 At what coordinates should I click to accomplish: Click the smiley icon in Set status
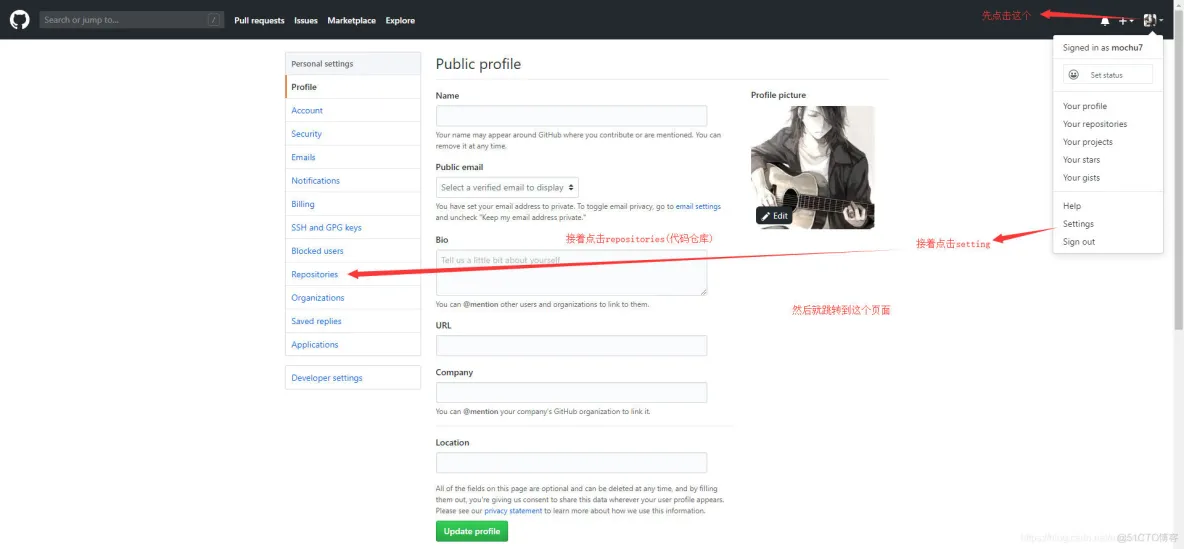click(x=1074, y=75)
